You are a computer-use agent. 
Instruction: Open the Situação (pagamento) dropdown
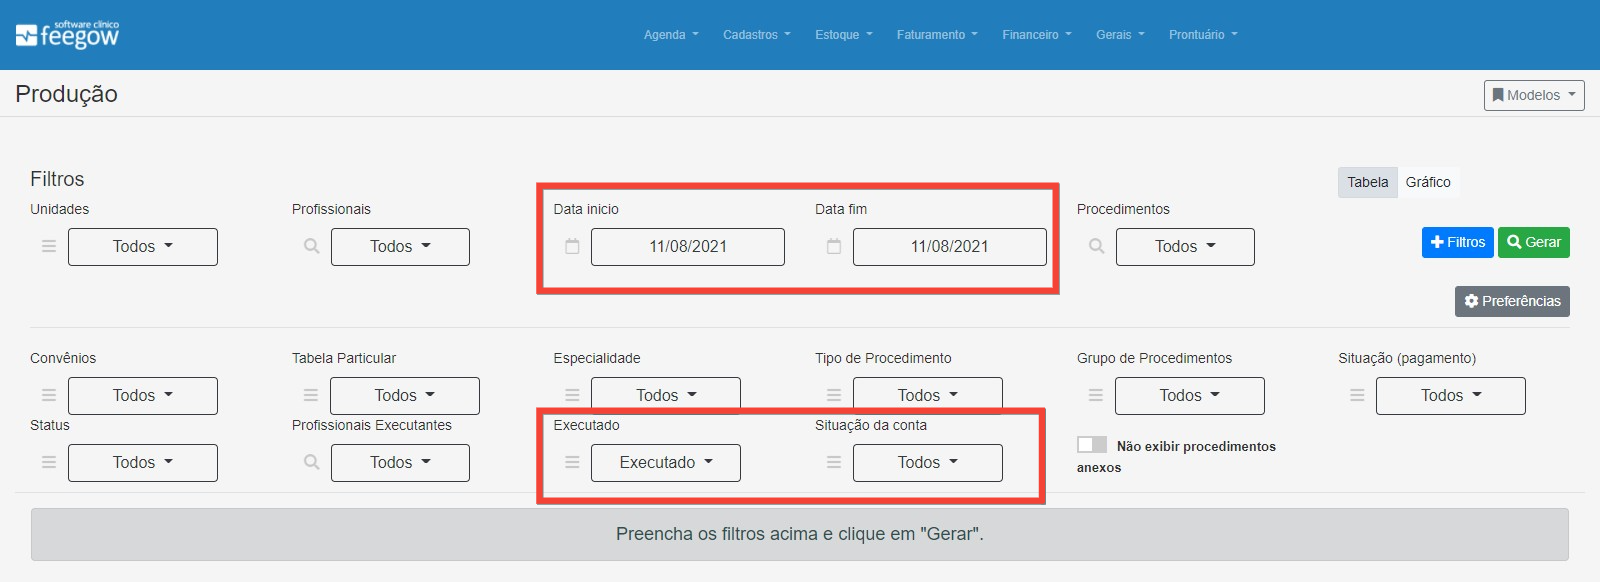coord(1451,396)
